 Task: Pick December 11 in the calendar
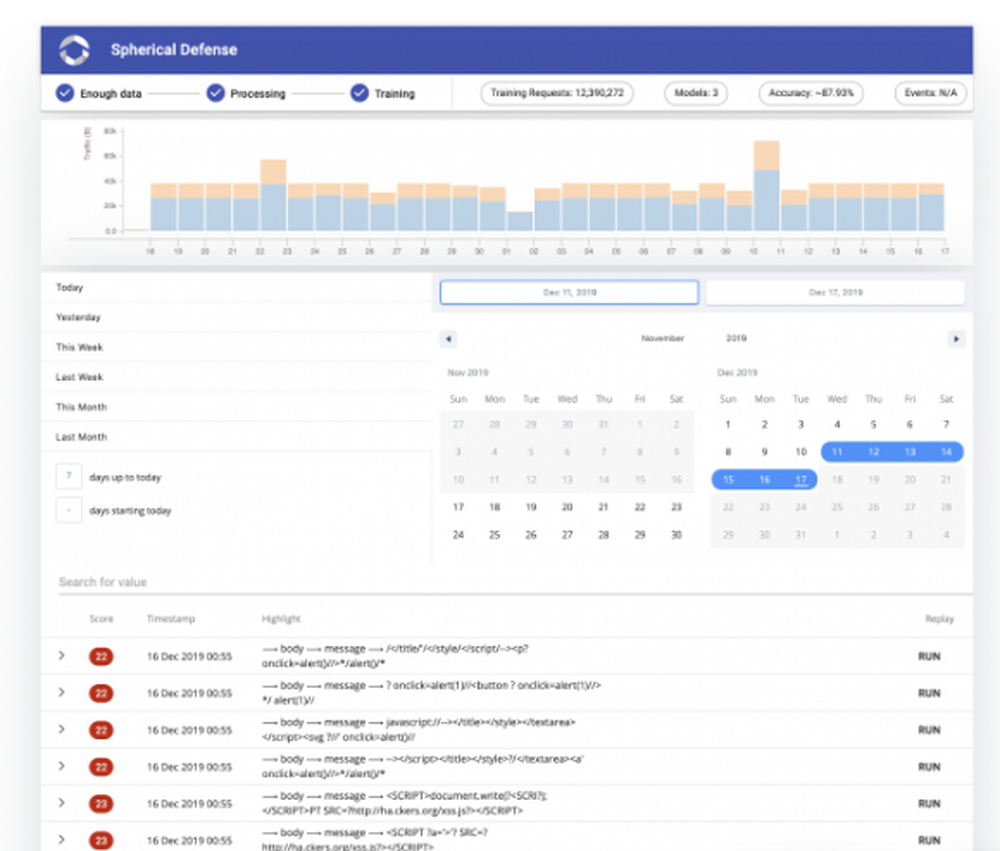click(837, 452)
